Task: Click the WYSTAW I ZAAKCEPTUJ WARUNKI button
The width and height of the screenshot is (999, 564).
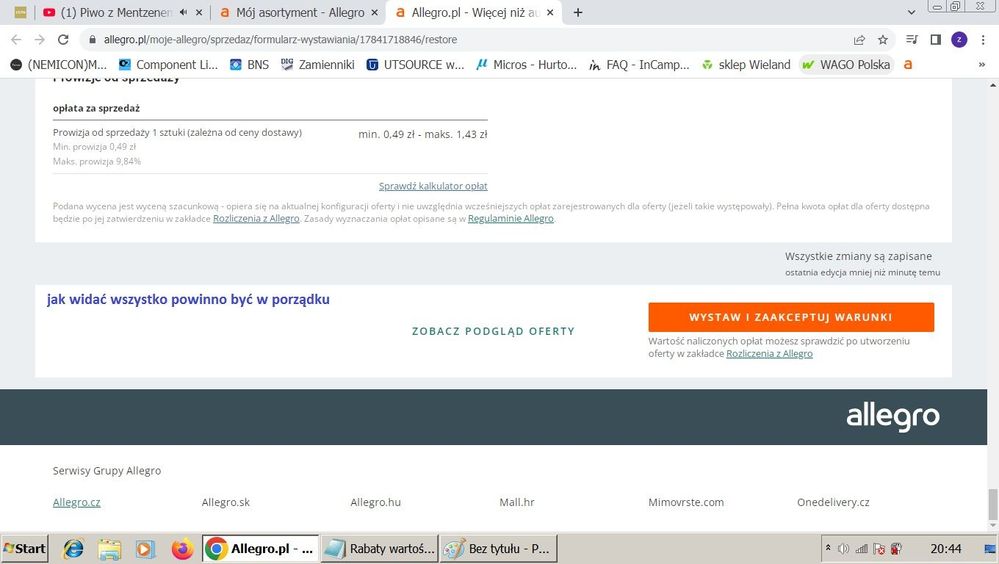Action: click(790, 317)
